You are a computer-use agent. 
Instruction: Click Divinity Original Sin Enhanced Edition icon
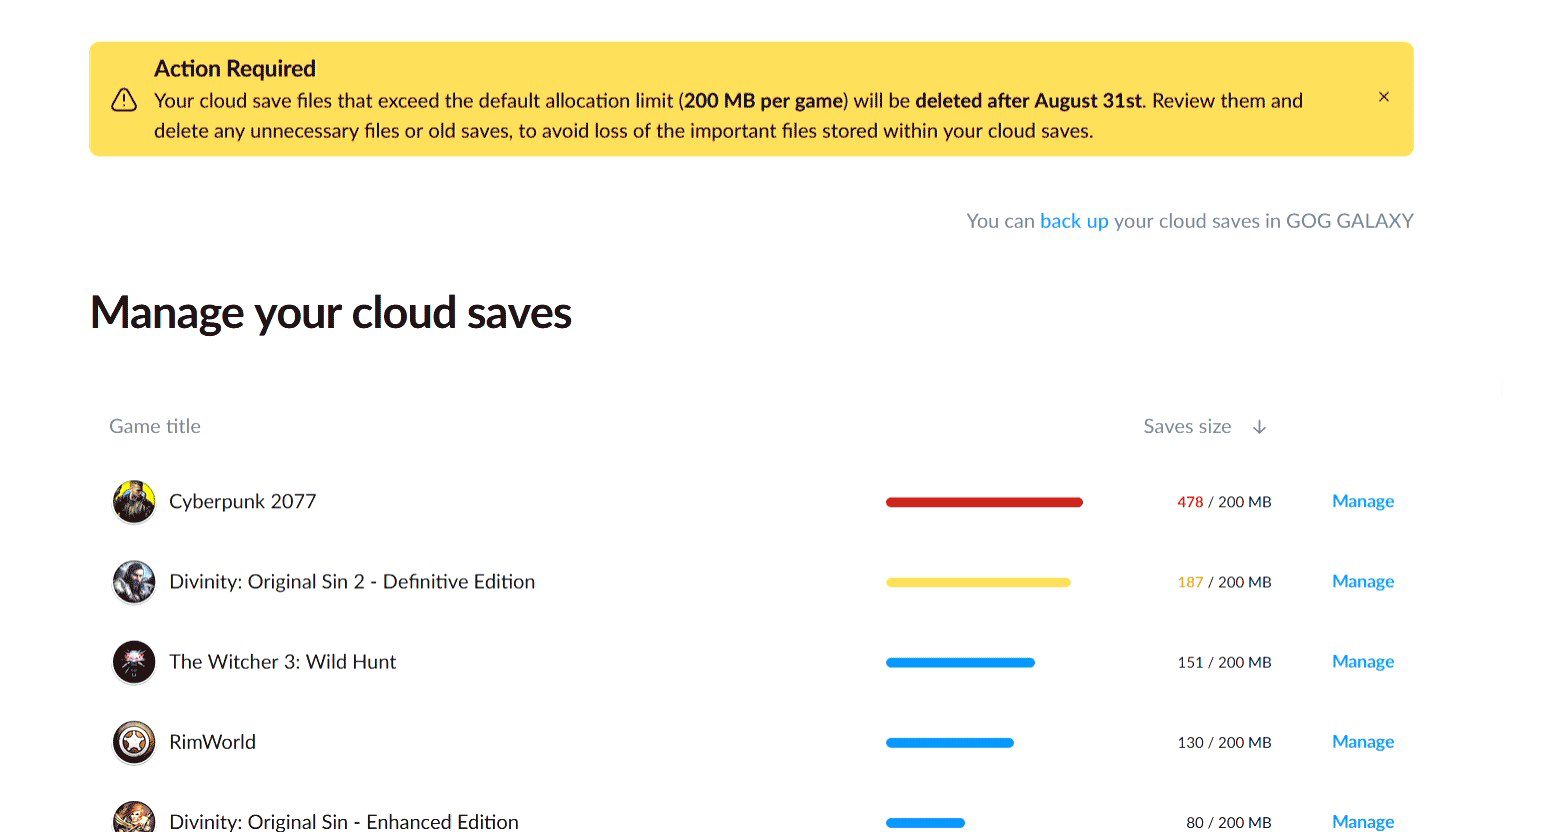134,817
